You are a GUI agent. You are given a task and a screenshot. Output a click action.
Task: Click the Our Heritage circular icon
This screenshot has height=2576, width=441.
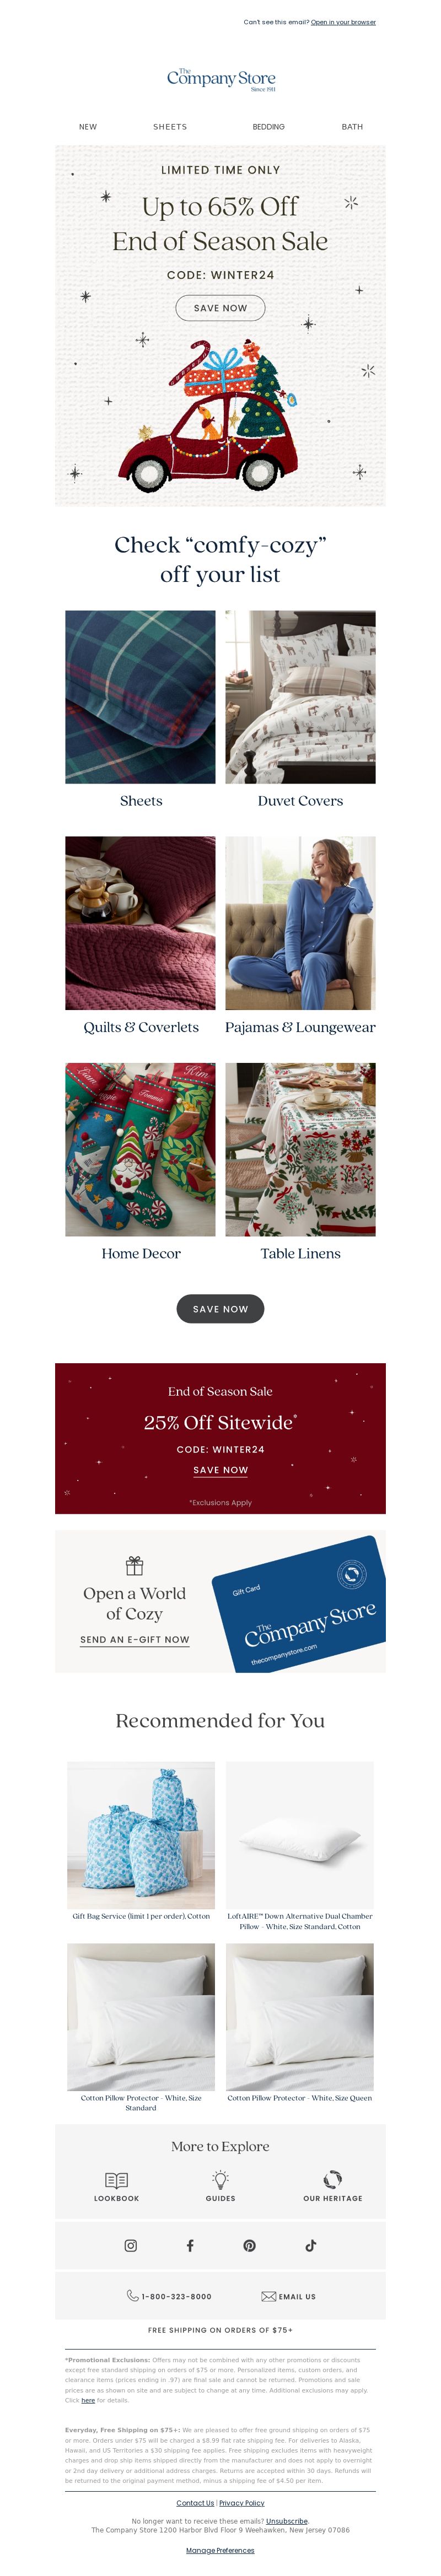[333, 2179]
